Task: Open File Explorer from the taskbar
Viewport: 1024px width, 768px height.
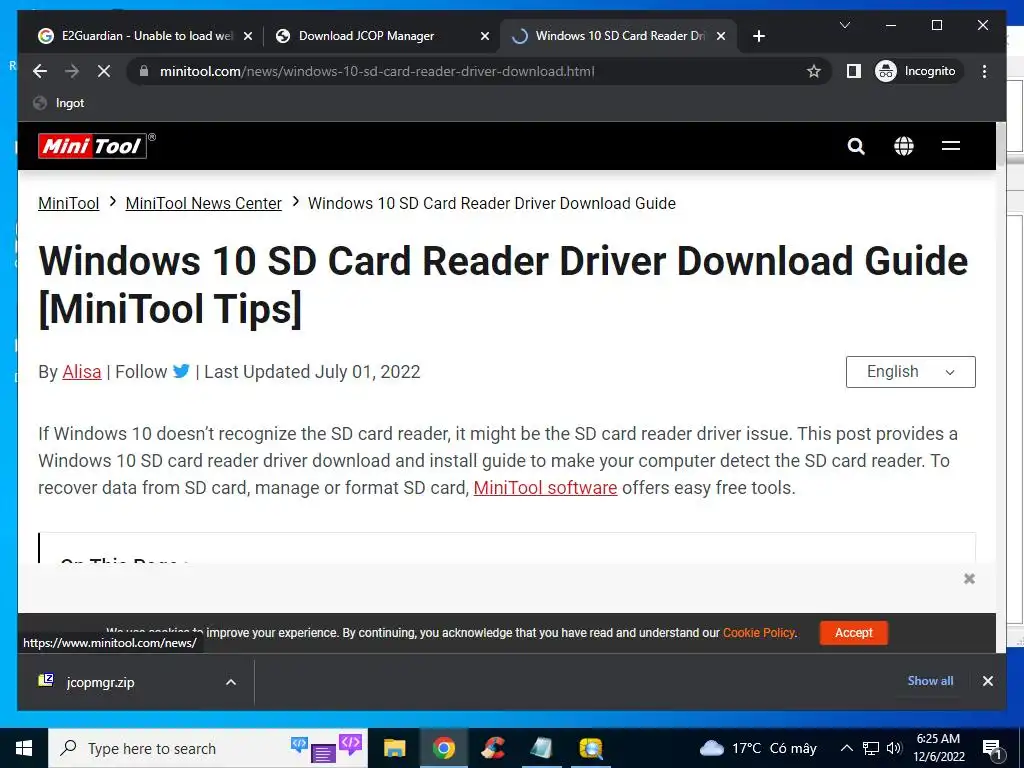Action: coord(394,748)
